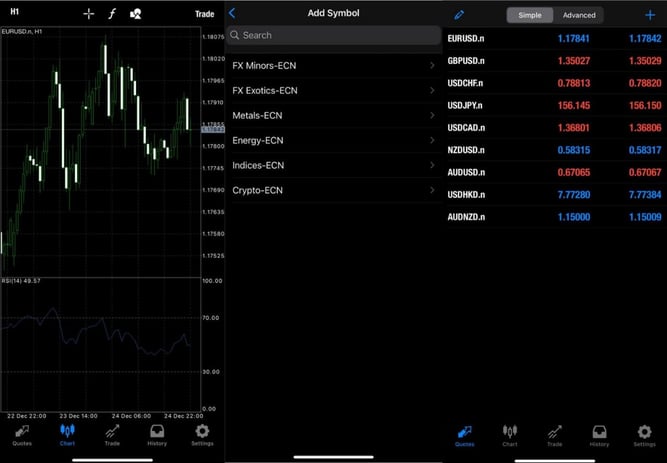Viewport: 667px width, 463px height.
Task: Expand Metals-ECN chevron arrow
Action: [432, 115]
